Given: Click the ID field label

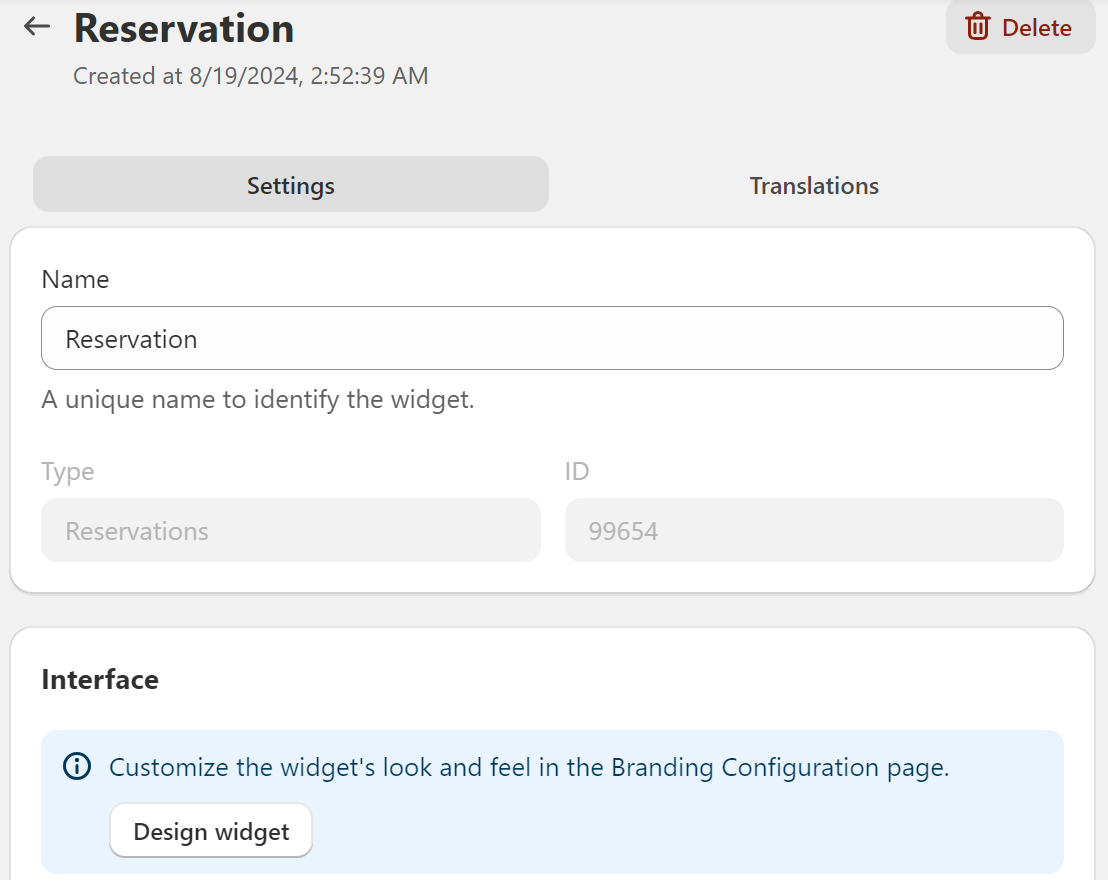Looking at the screenshot, I should click(577, 471).
